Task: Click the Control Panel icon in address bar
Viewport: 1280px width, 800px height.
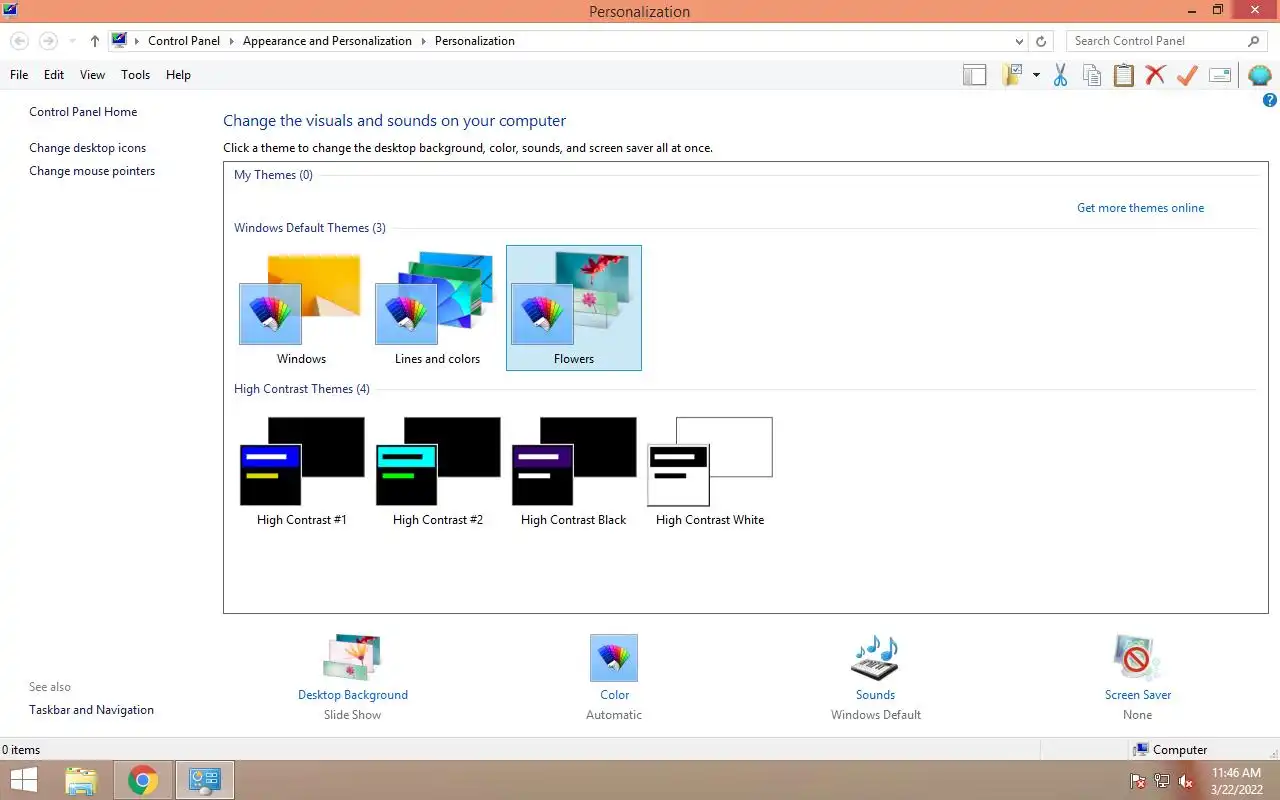Action: coord(120,41)
